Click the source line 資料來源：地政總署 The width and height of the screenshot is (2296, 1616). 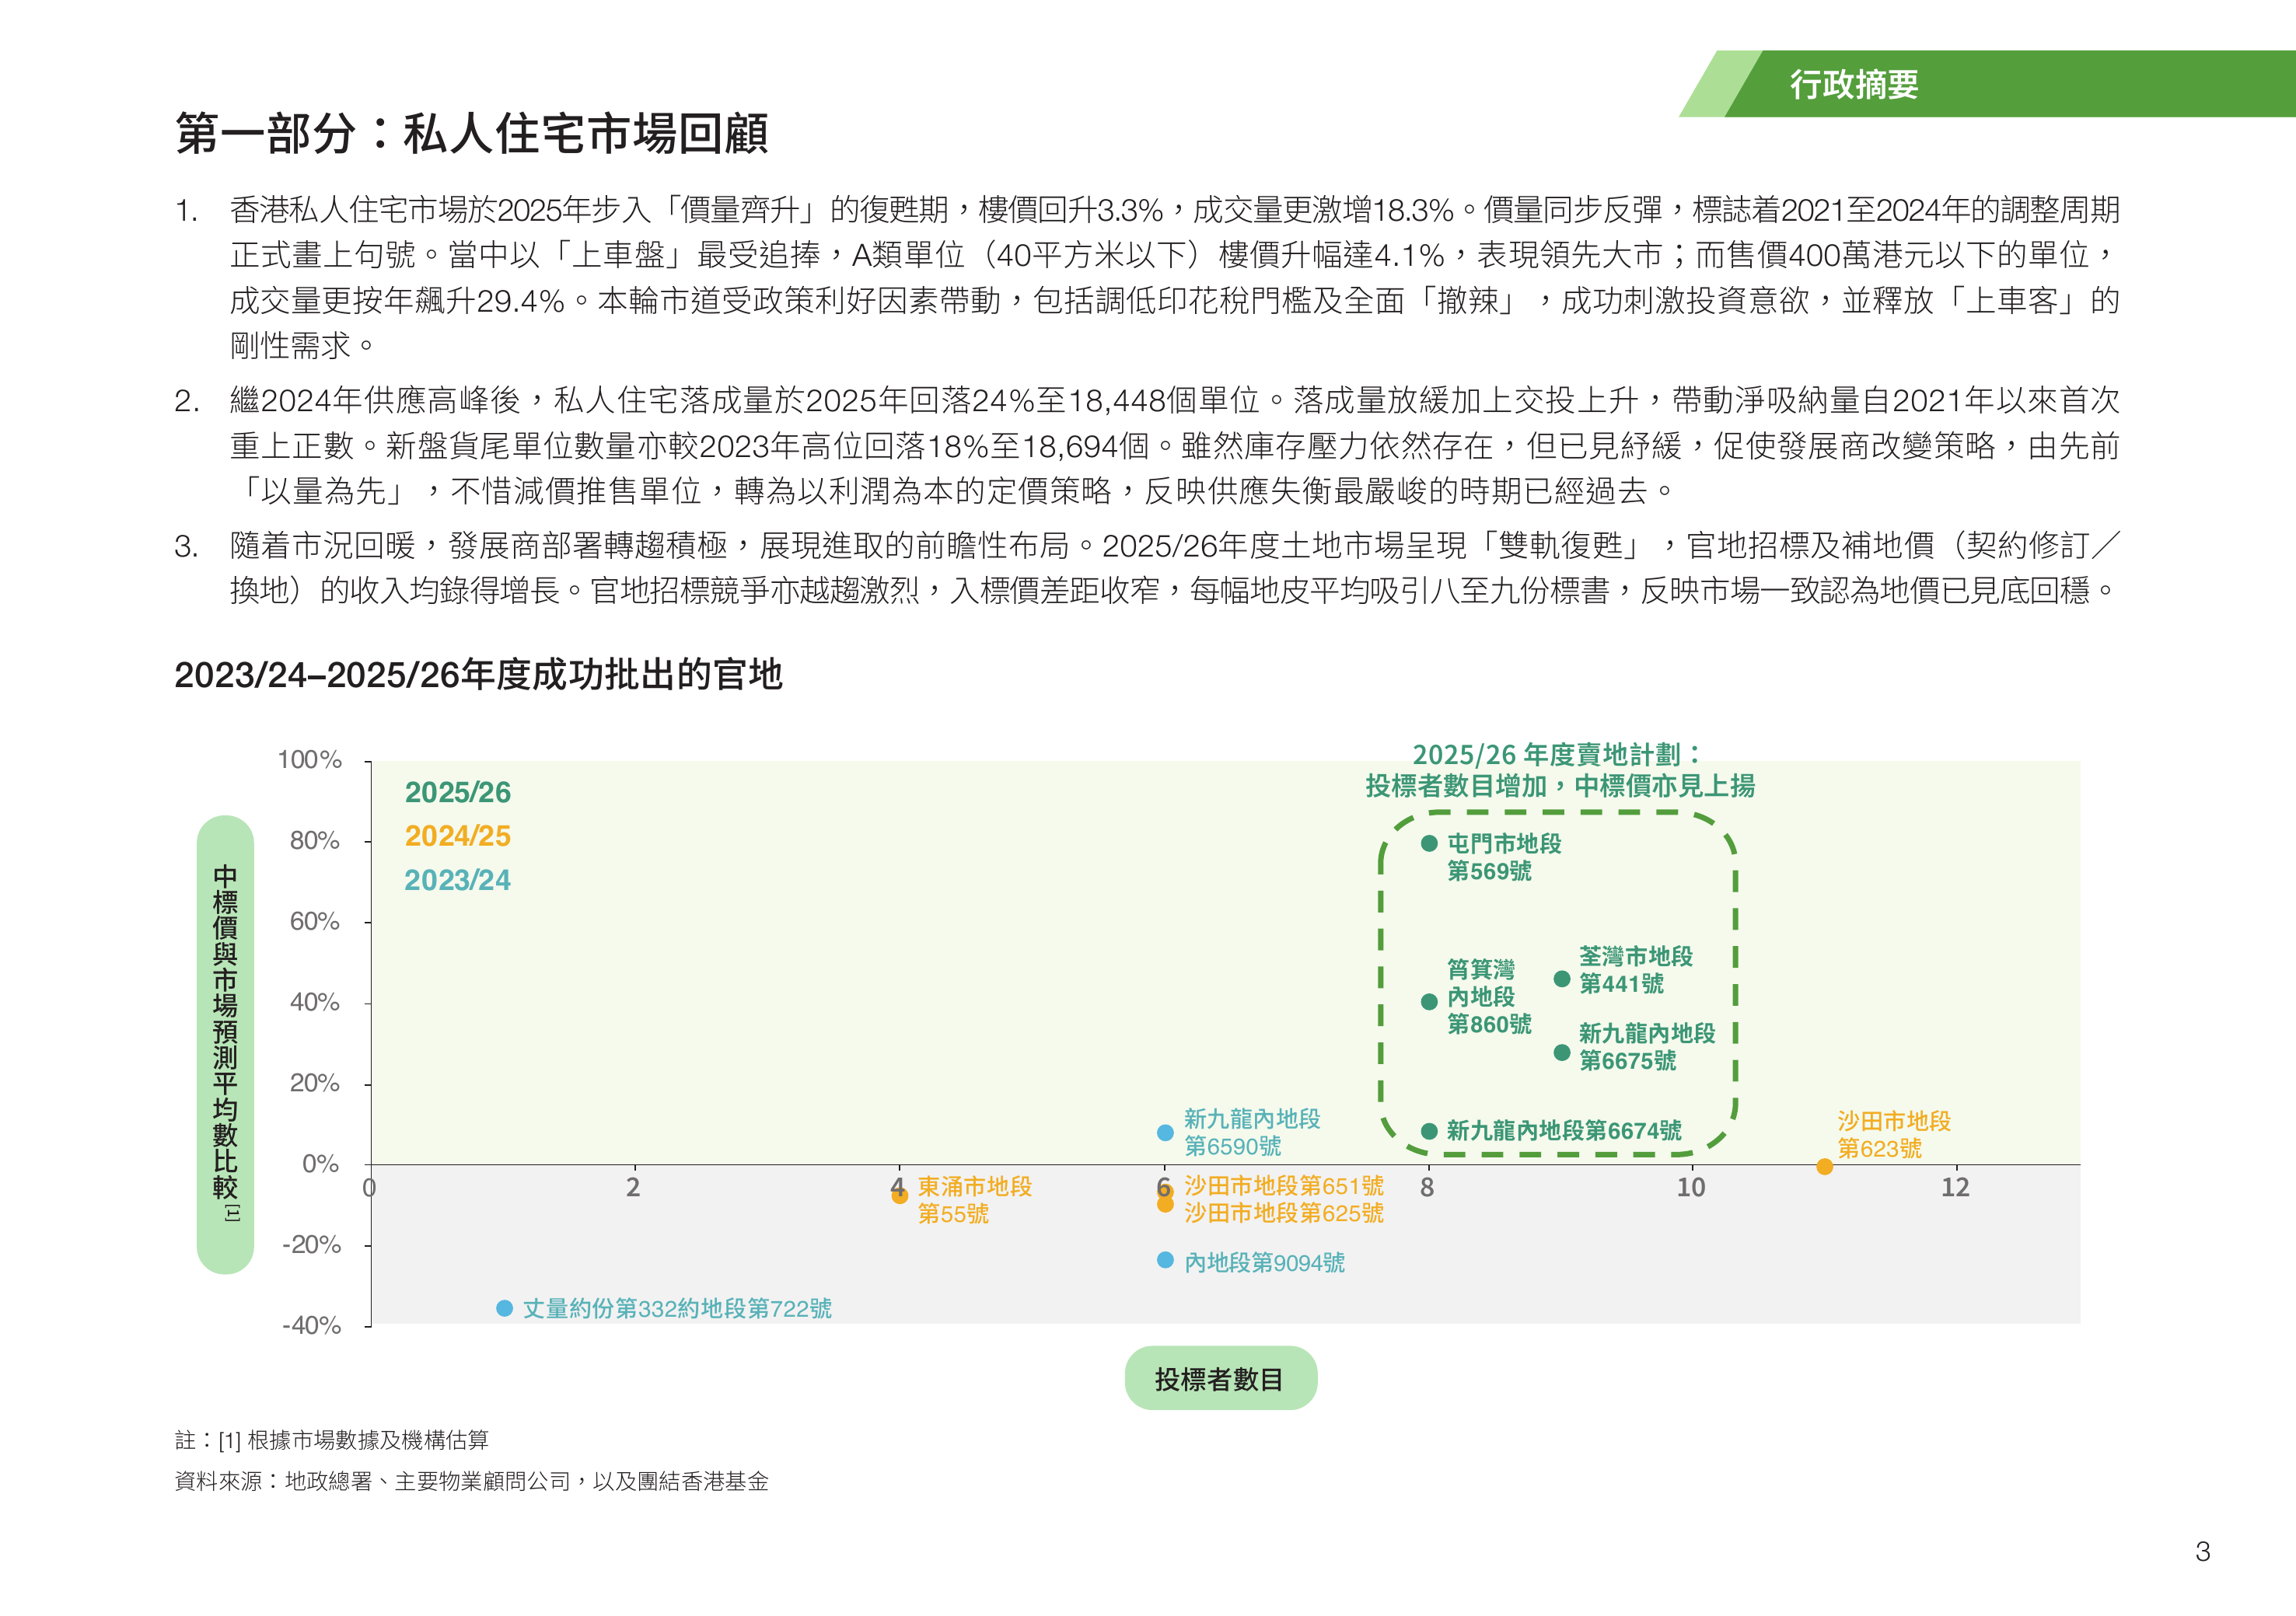pyautogui.click(x=472, y=1481)
